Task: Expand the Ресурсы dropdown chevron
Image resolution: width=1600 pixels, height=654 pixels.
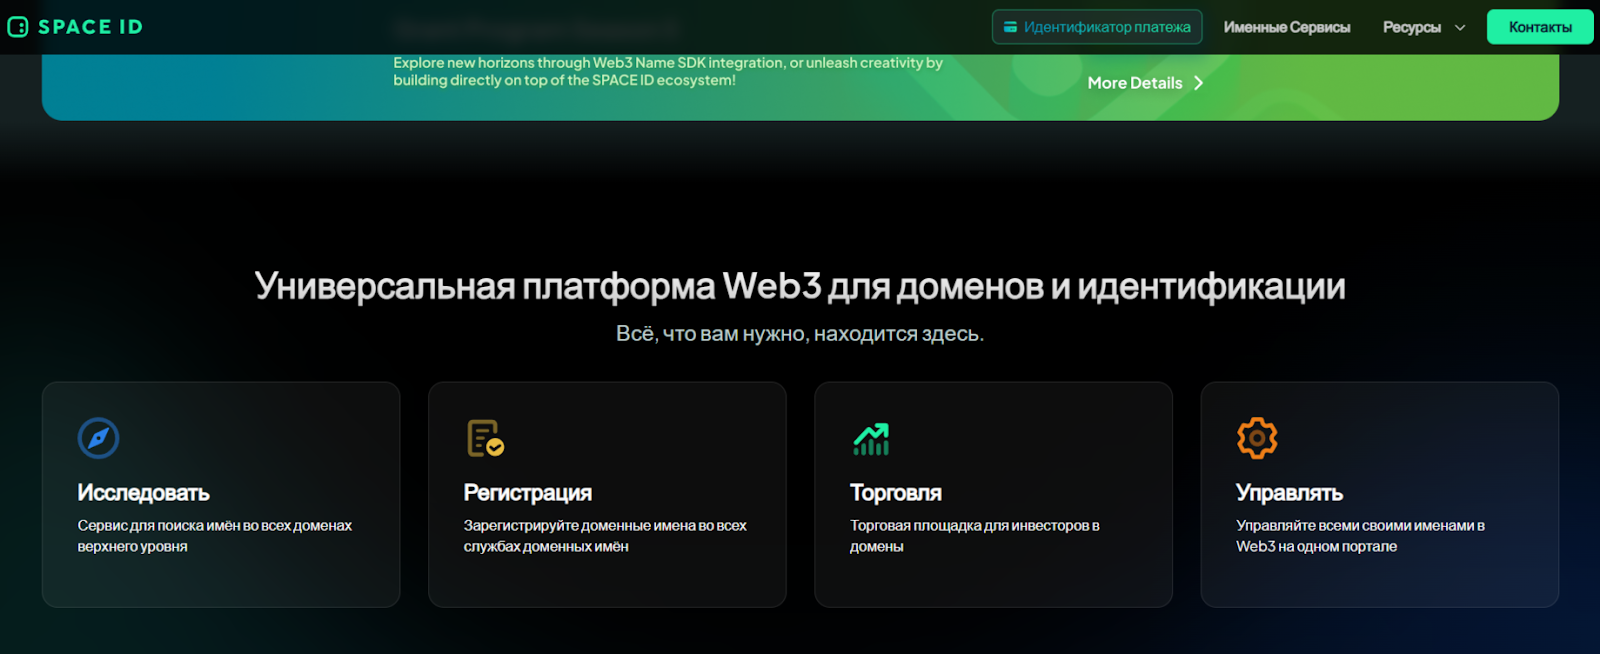Action: (x=1460, y=28)
